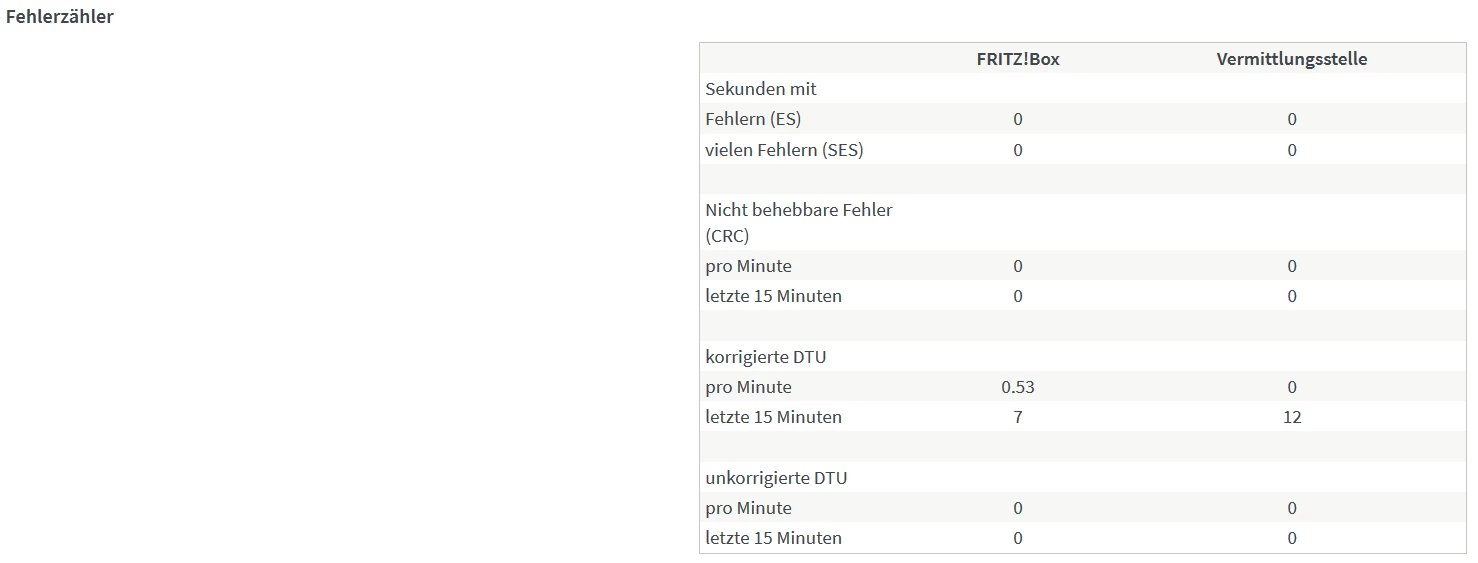The width and height of the screenshot is (1478, 563).
Task: Select the FRITZ!Box column header
Action: 1017,59
